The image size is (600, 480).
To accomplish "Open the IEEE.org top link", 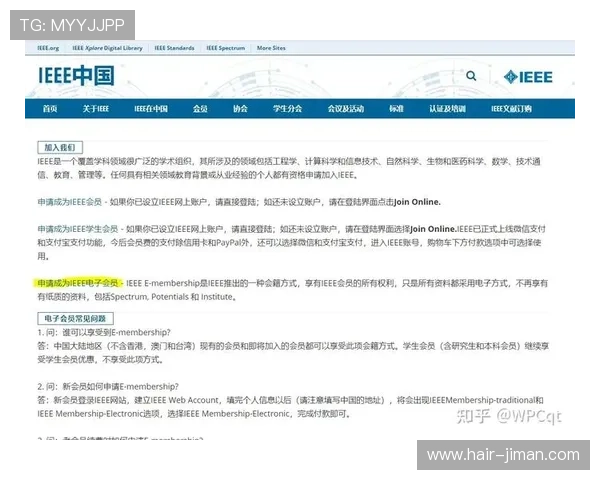I will pyautogui.click(x=48, y=48).
